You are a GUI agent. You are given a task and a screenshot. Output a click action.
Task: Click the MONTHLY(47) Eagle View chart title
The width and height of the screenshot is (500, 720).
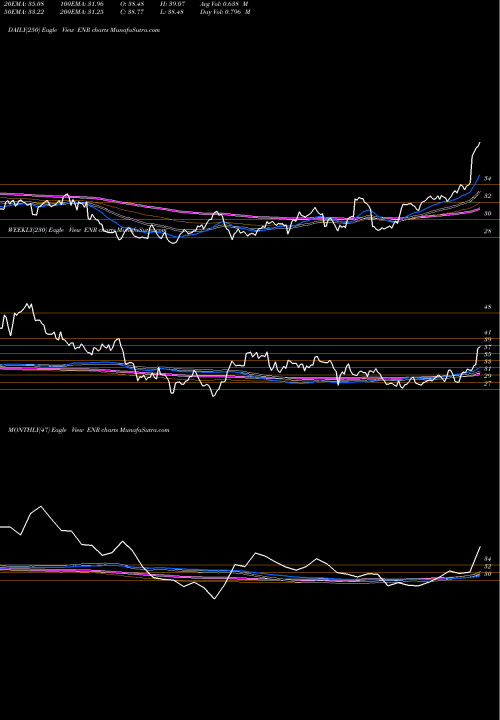[x=89, y=430]
